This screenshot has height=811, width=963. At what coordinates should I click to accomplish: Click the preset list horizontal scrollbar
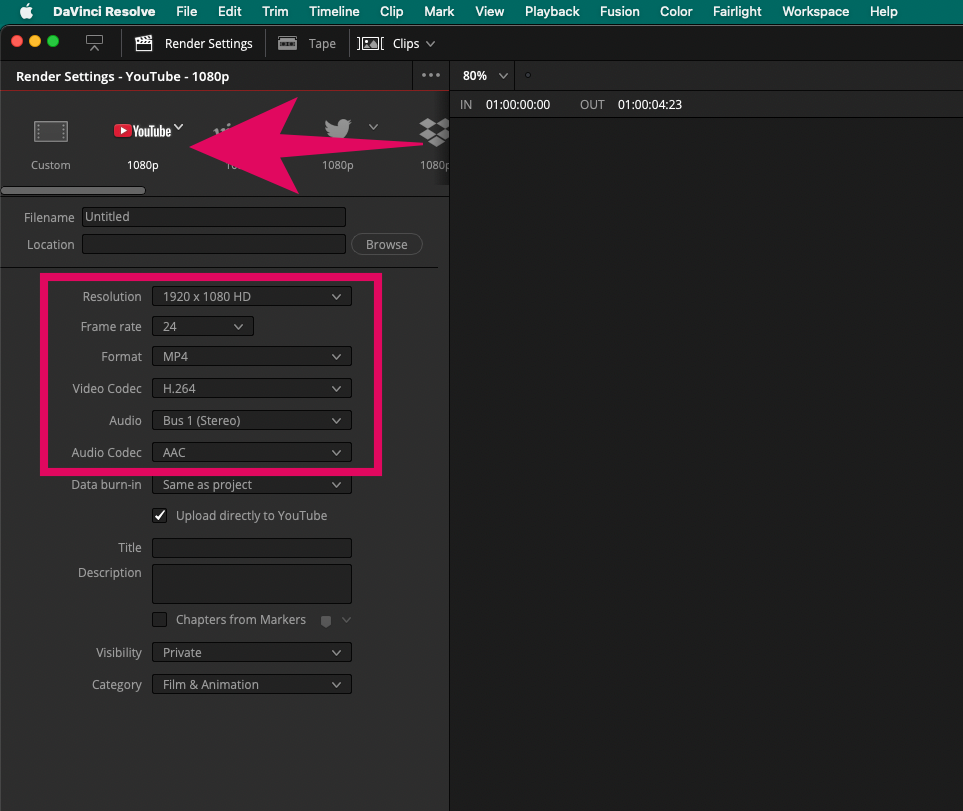click(73, 190)
